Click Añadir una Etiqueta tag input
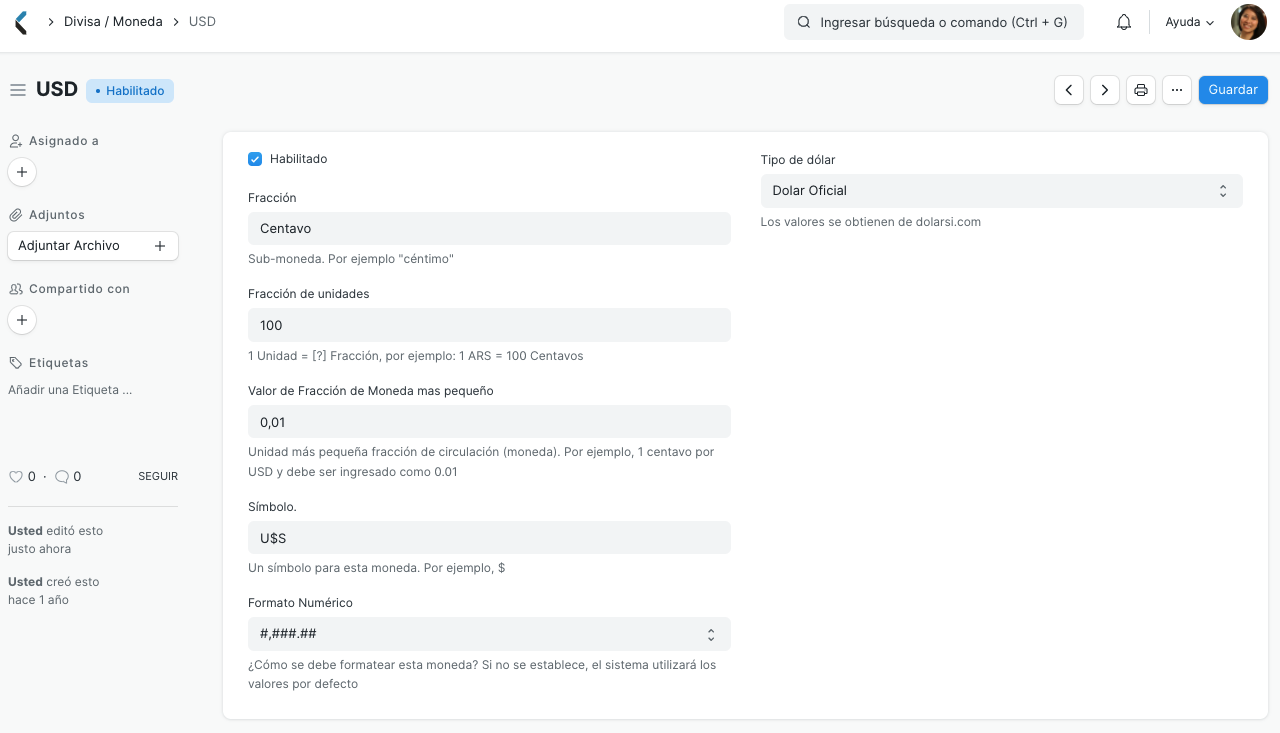The height and width of the screenshot is (733, 1280). 70,390
